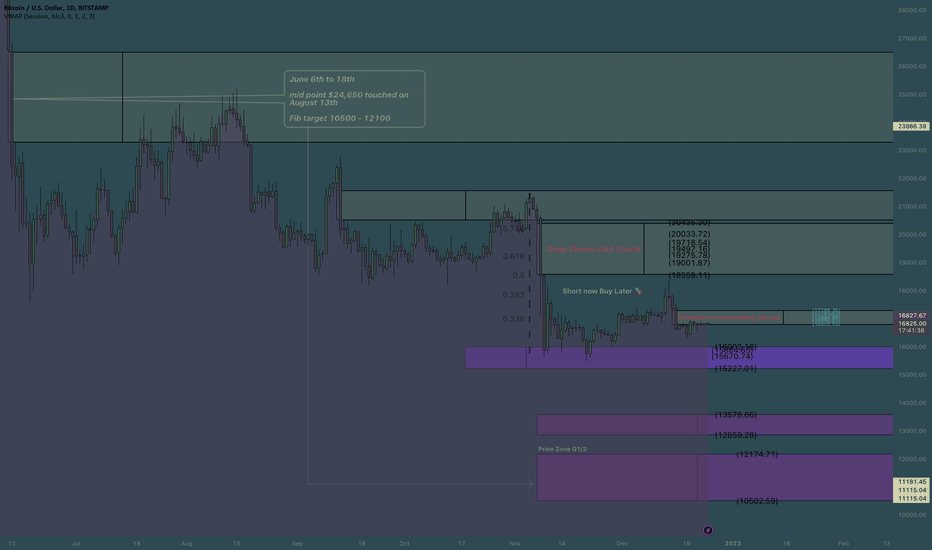Select the 0.382 Fibonacci level label
932x550 pixels.
tap(514, 295)
